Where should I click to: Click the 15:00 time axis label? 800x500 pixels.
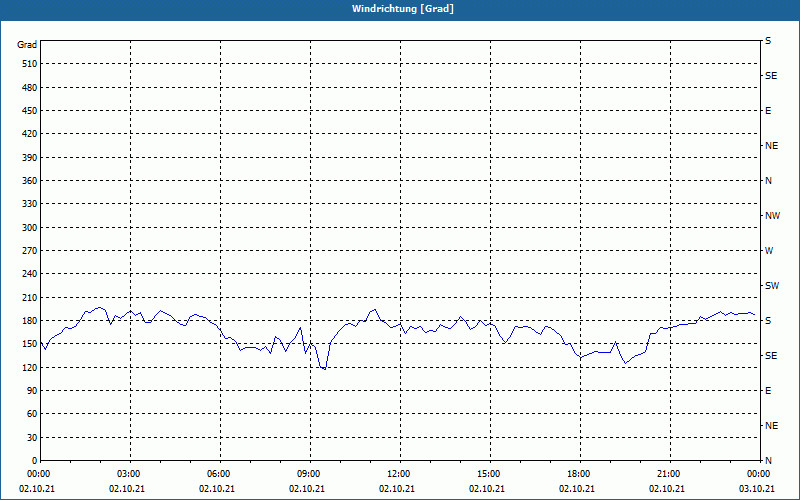[x=490, y=474]
